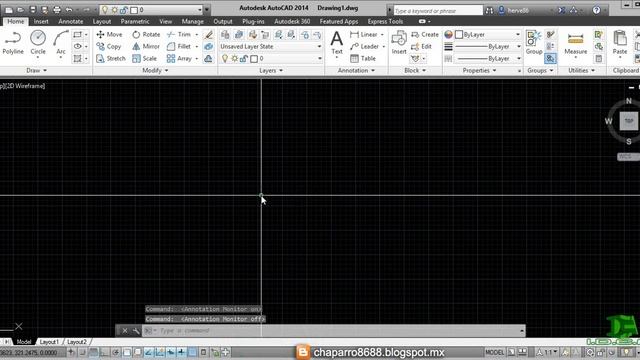Expand the Draw panel
The width and height of the screenshot is (640, 360).
coord(36,71)
